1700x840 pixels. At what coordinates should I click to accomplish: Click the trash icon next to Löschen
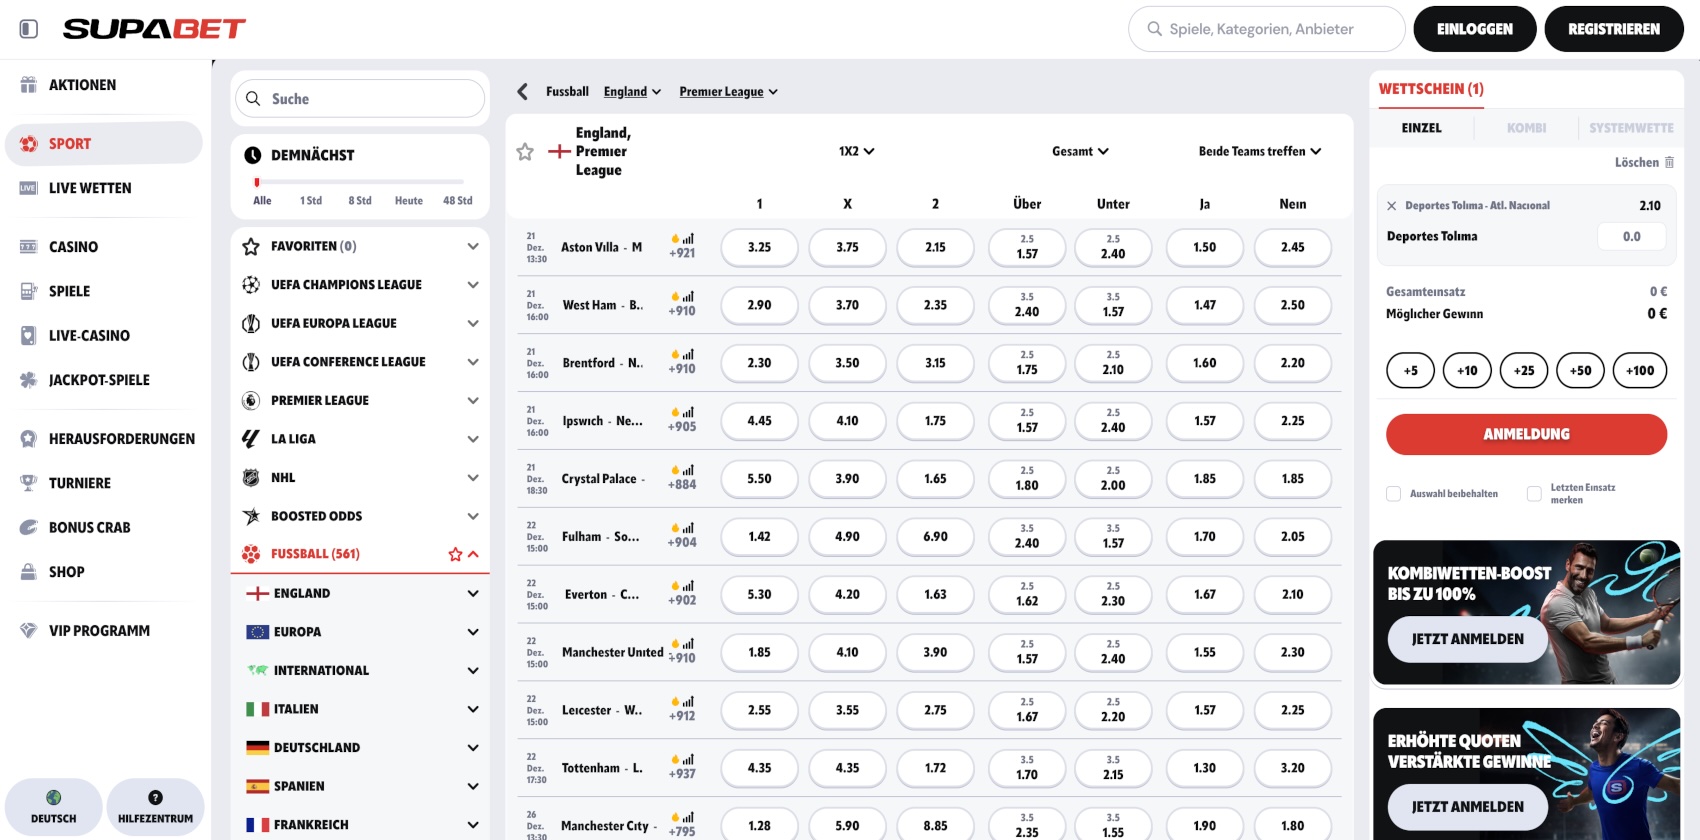(x=1669, y=162)
